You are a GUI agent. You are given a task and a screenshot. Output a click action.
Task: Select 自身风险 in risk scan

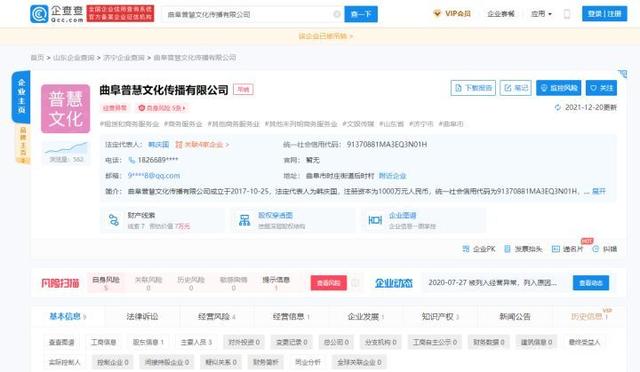(106, 283)
